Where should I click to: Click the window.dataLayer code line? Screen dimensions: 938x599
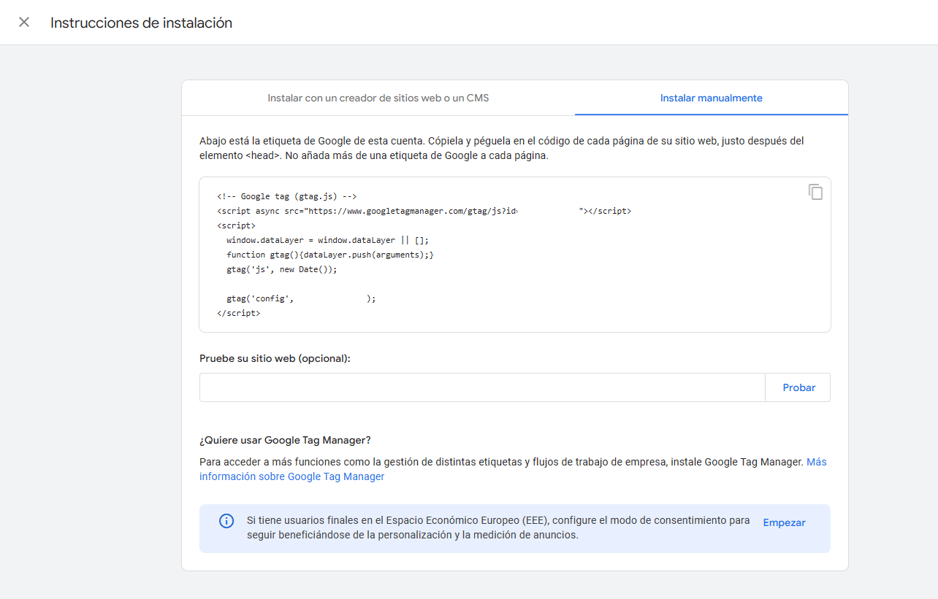327,241
